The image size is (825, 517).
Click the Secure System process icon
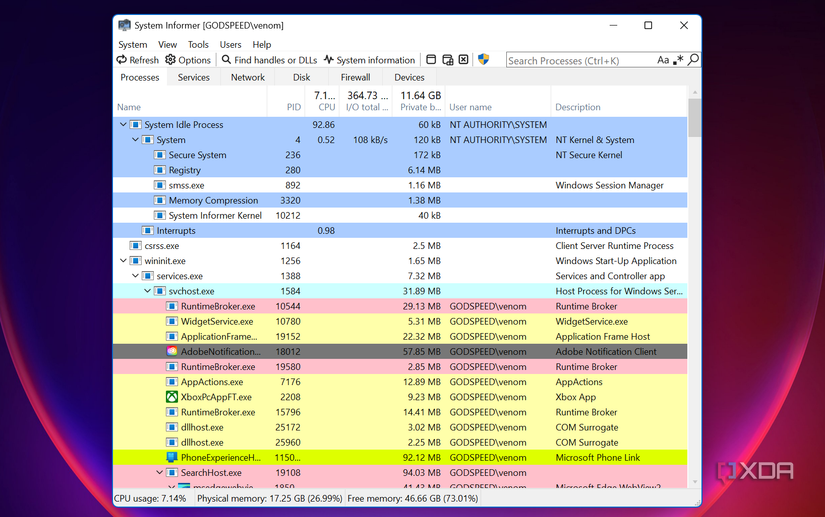(x=159, y=155)
